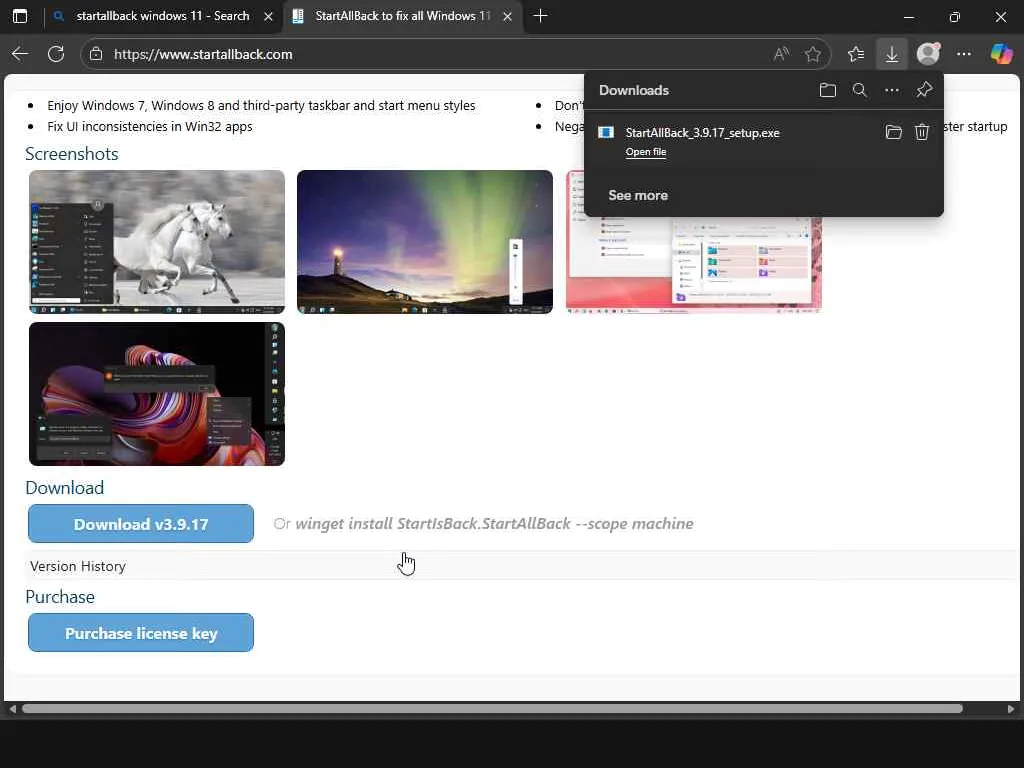Viewport: 1024px width, 768px height.
Task: View site information lock icon
Action: pos(96,54)
